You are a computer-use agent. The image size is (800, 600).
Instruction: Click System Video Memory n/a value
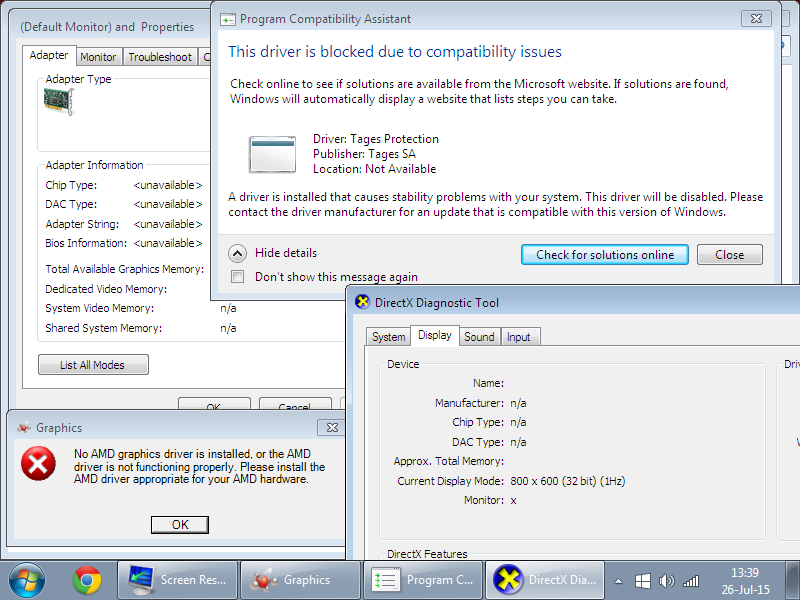click(228, 308)
